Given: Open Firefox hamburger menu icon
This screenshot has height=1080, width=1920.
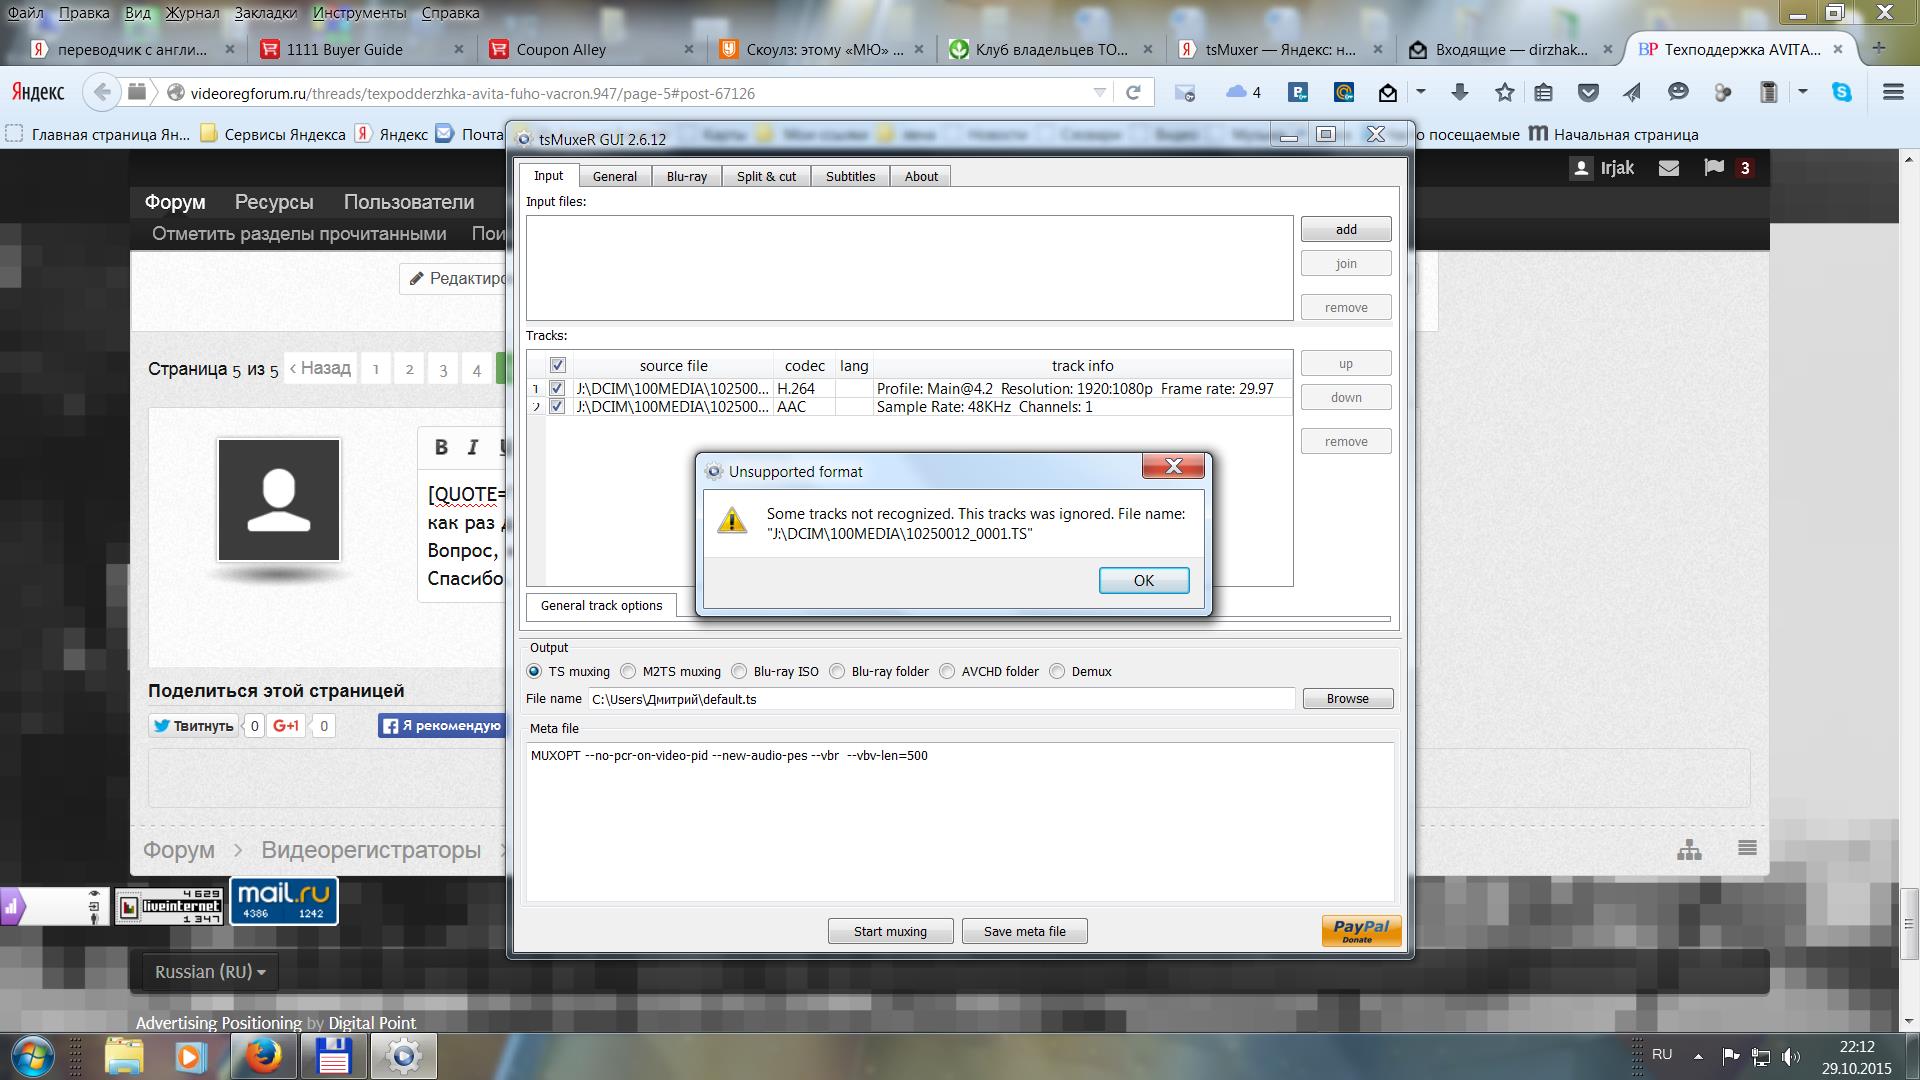Looking at the screenshot, I should 1892,93.
